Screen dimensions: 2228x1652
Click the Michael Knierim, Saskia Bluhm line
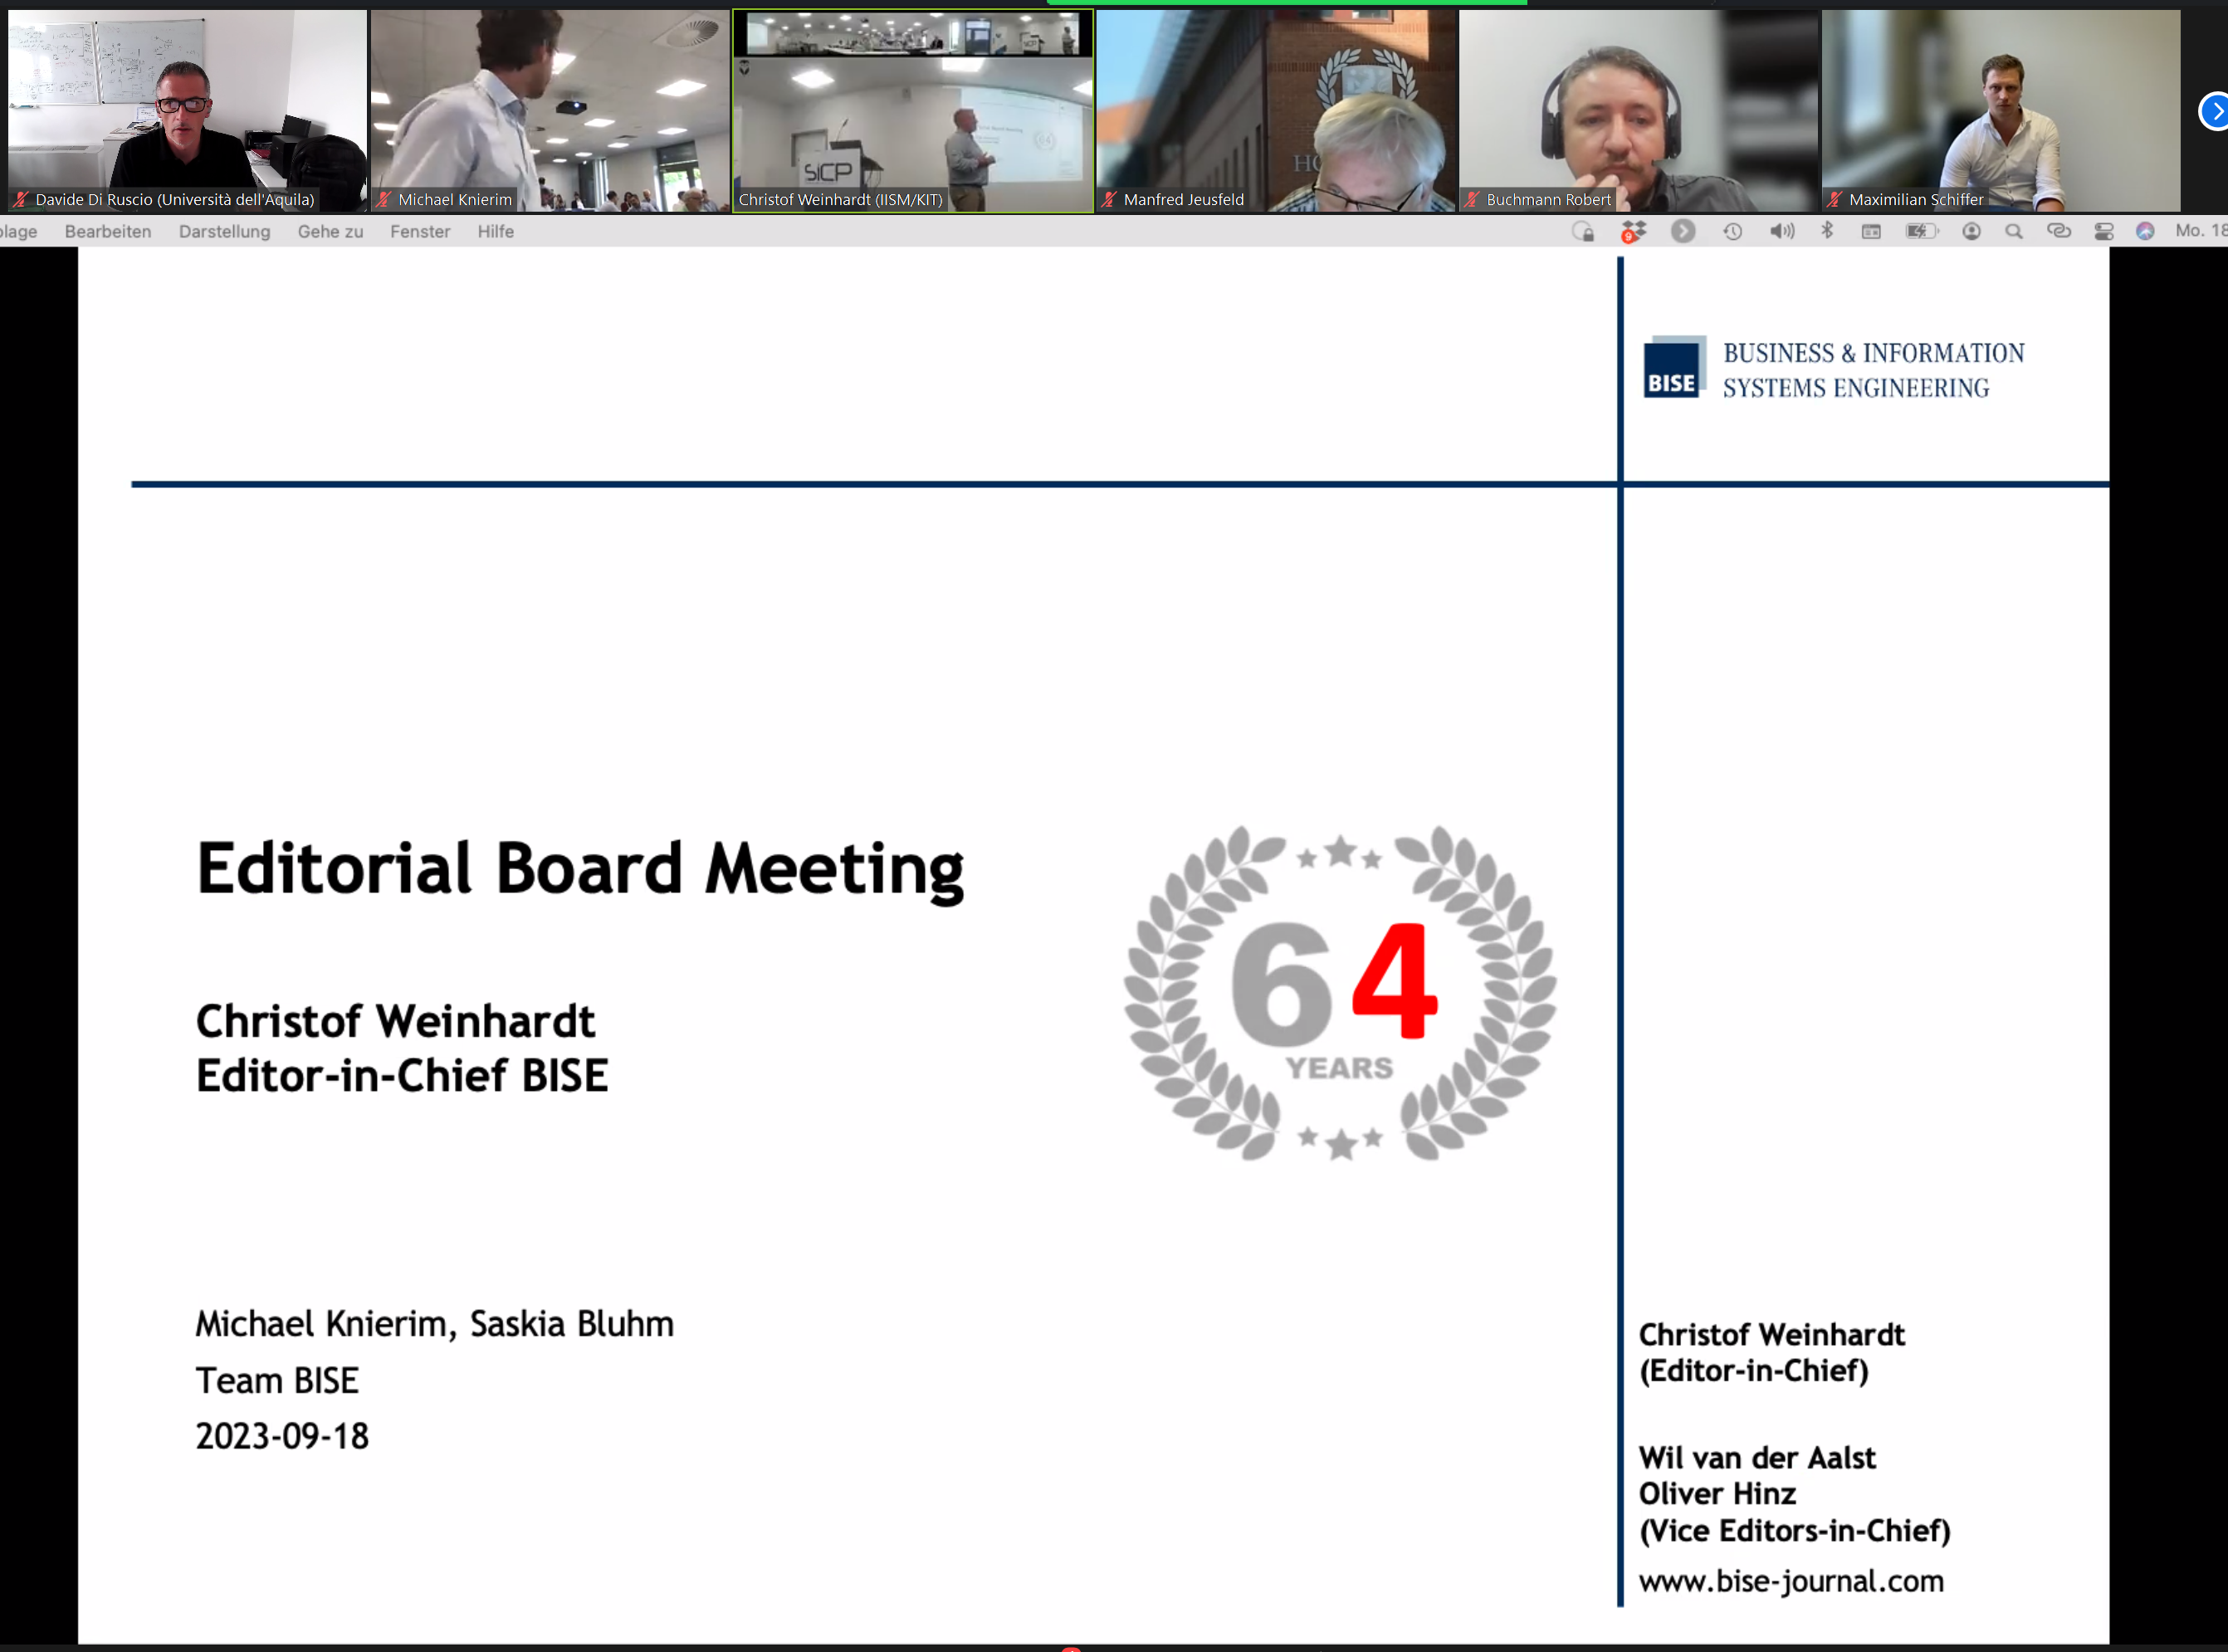[x=434, y=1324]
